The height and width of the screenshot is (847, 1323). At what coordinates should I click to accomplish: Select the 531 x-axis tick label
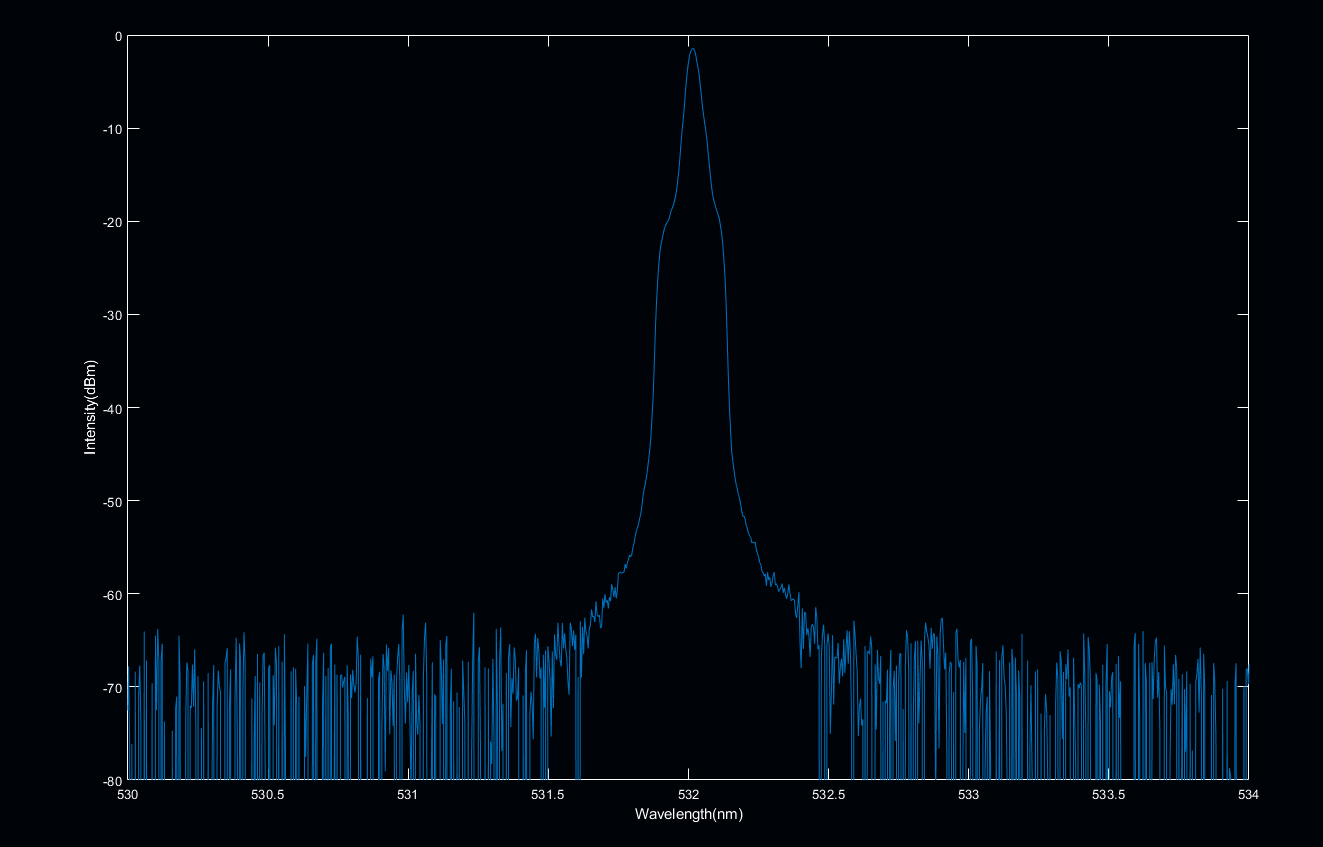point(408,795)
